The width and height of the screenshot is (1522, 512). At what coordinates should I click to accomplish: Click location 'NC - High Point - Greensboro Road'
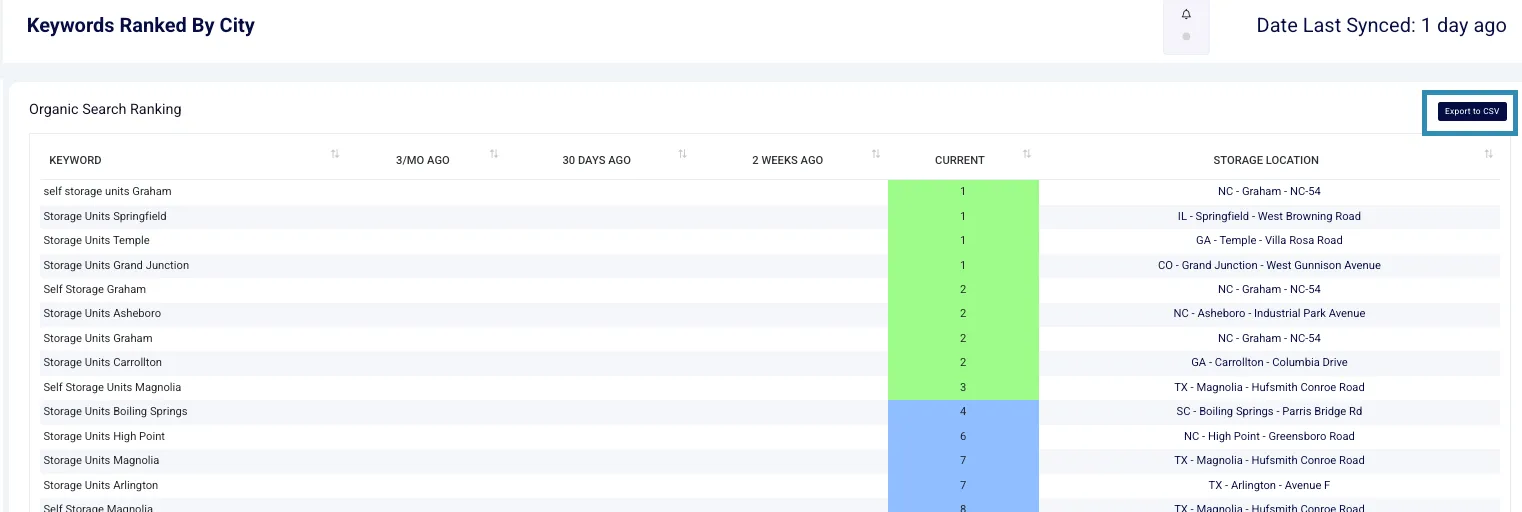click(1269, 436)
